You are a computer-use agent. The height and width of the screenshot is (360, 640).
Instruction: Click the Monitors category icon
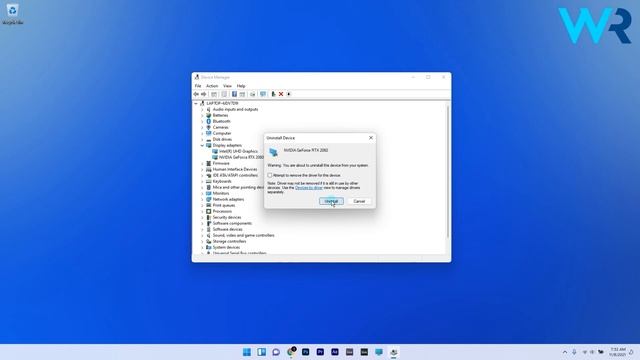tap(209, 193)
